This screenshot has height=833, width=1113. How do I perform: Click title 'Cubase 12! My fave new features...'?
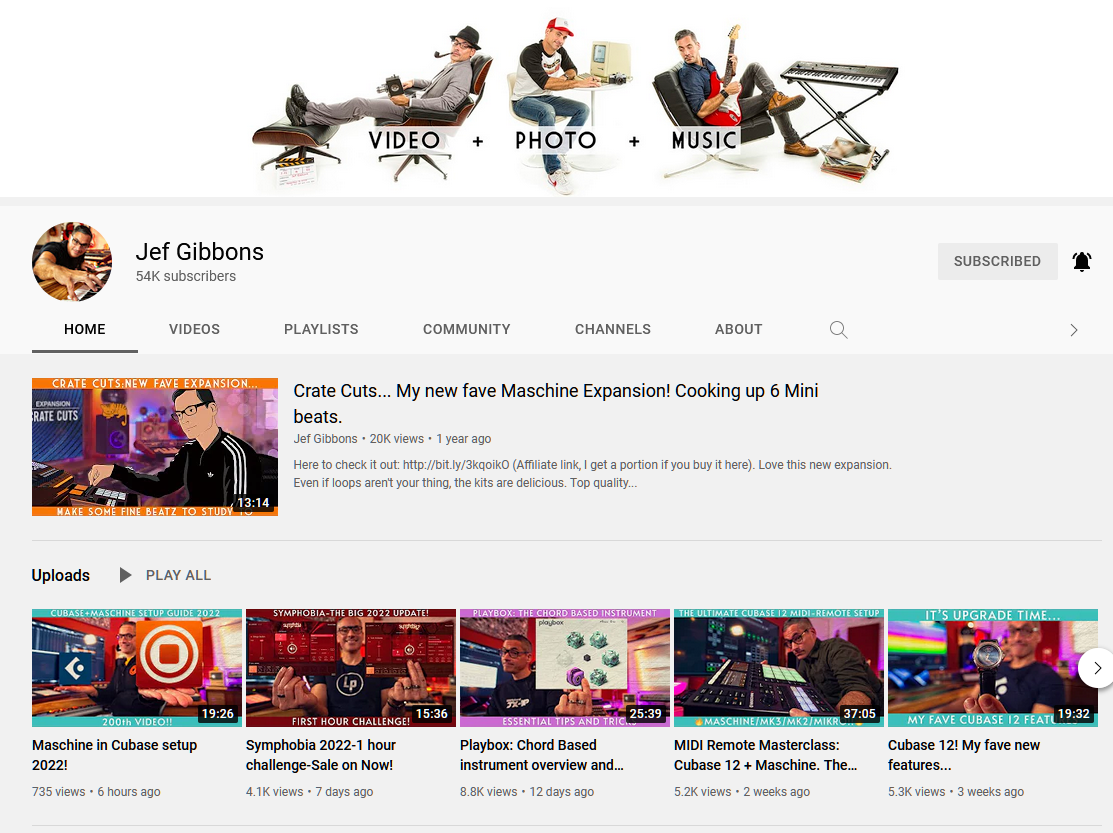click(x=964, y=755)
